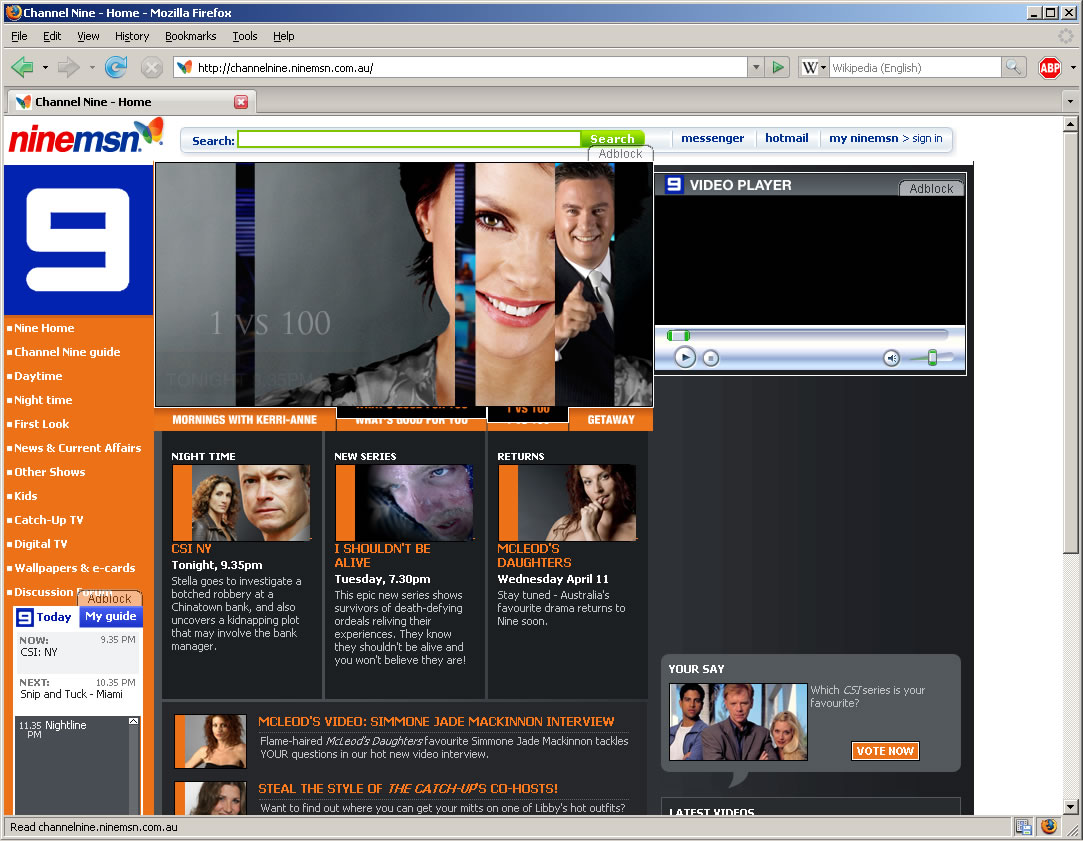Switch to the My guide tab
1083x841 pixels.
(x=110, y=617)
